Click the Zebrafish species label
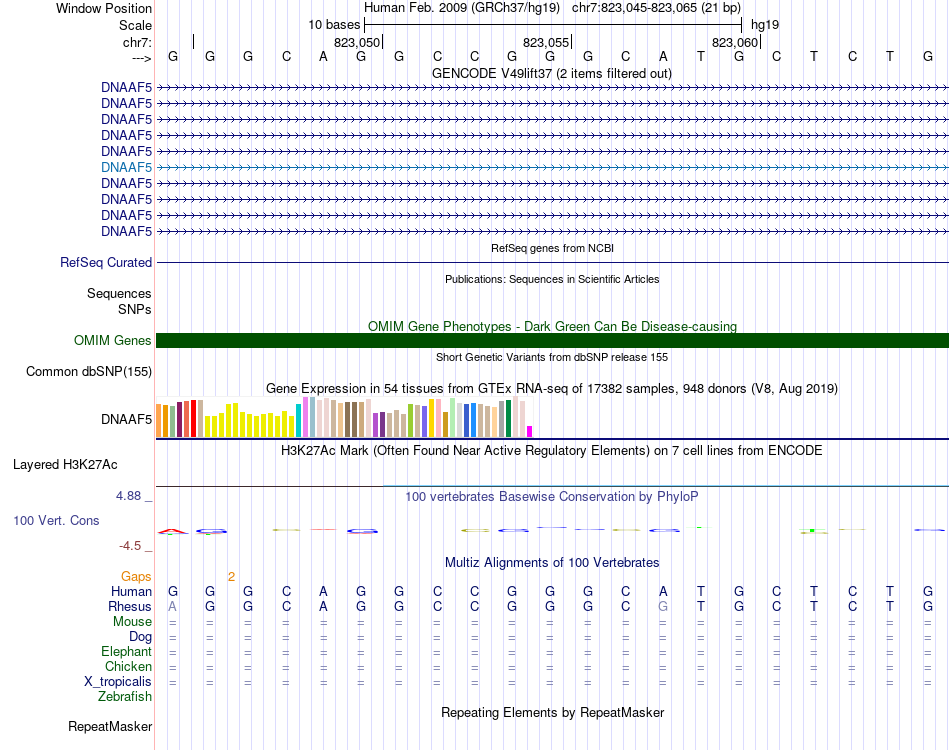950x750 pixels. click(x=125, y=697)
